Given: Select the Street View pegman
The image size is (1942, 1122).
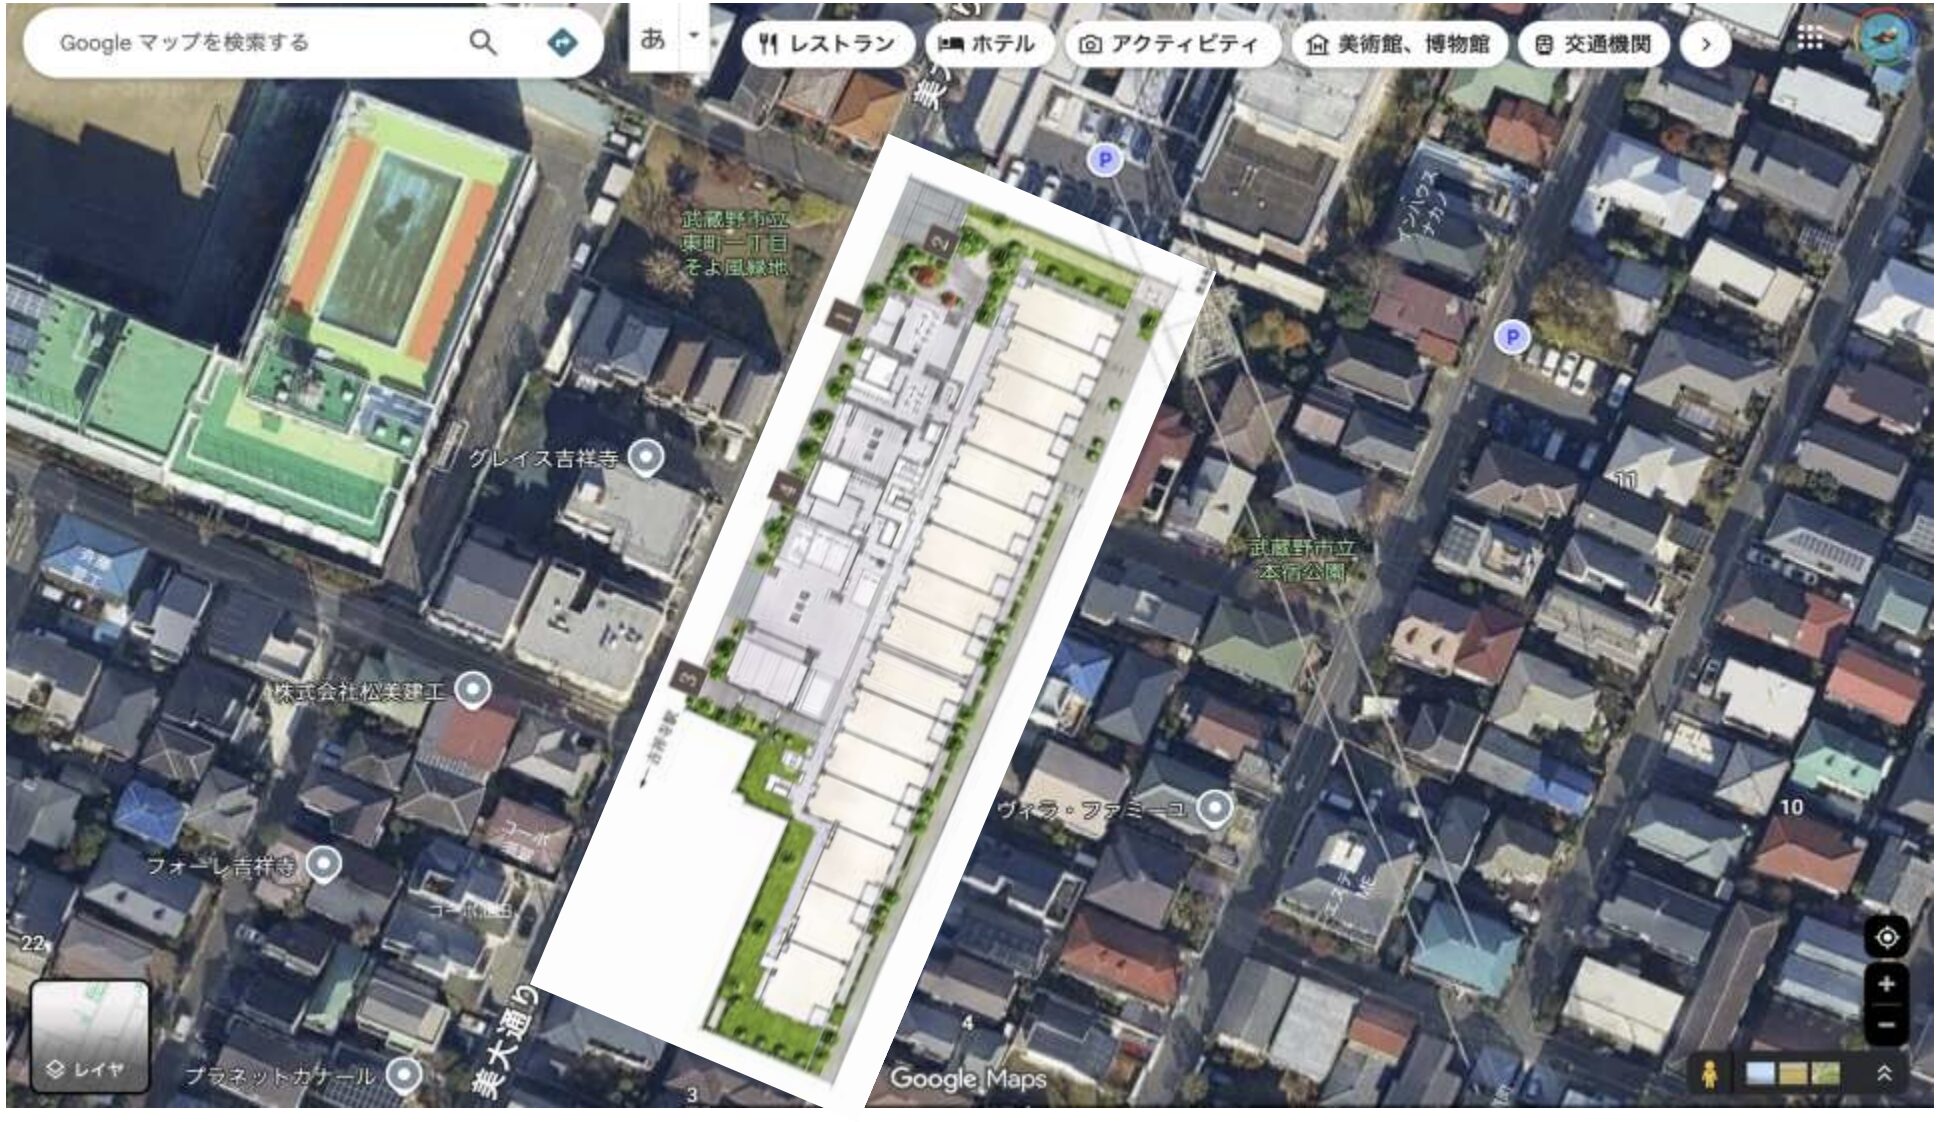Looking at the screenshot, I should (1708, 1074).
